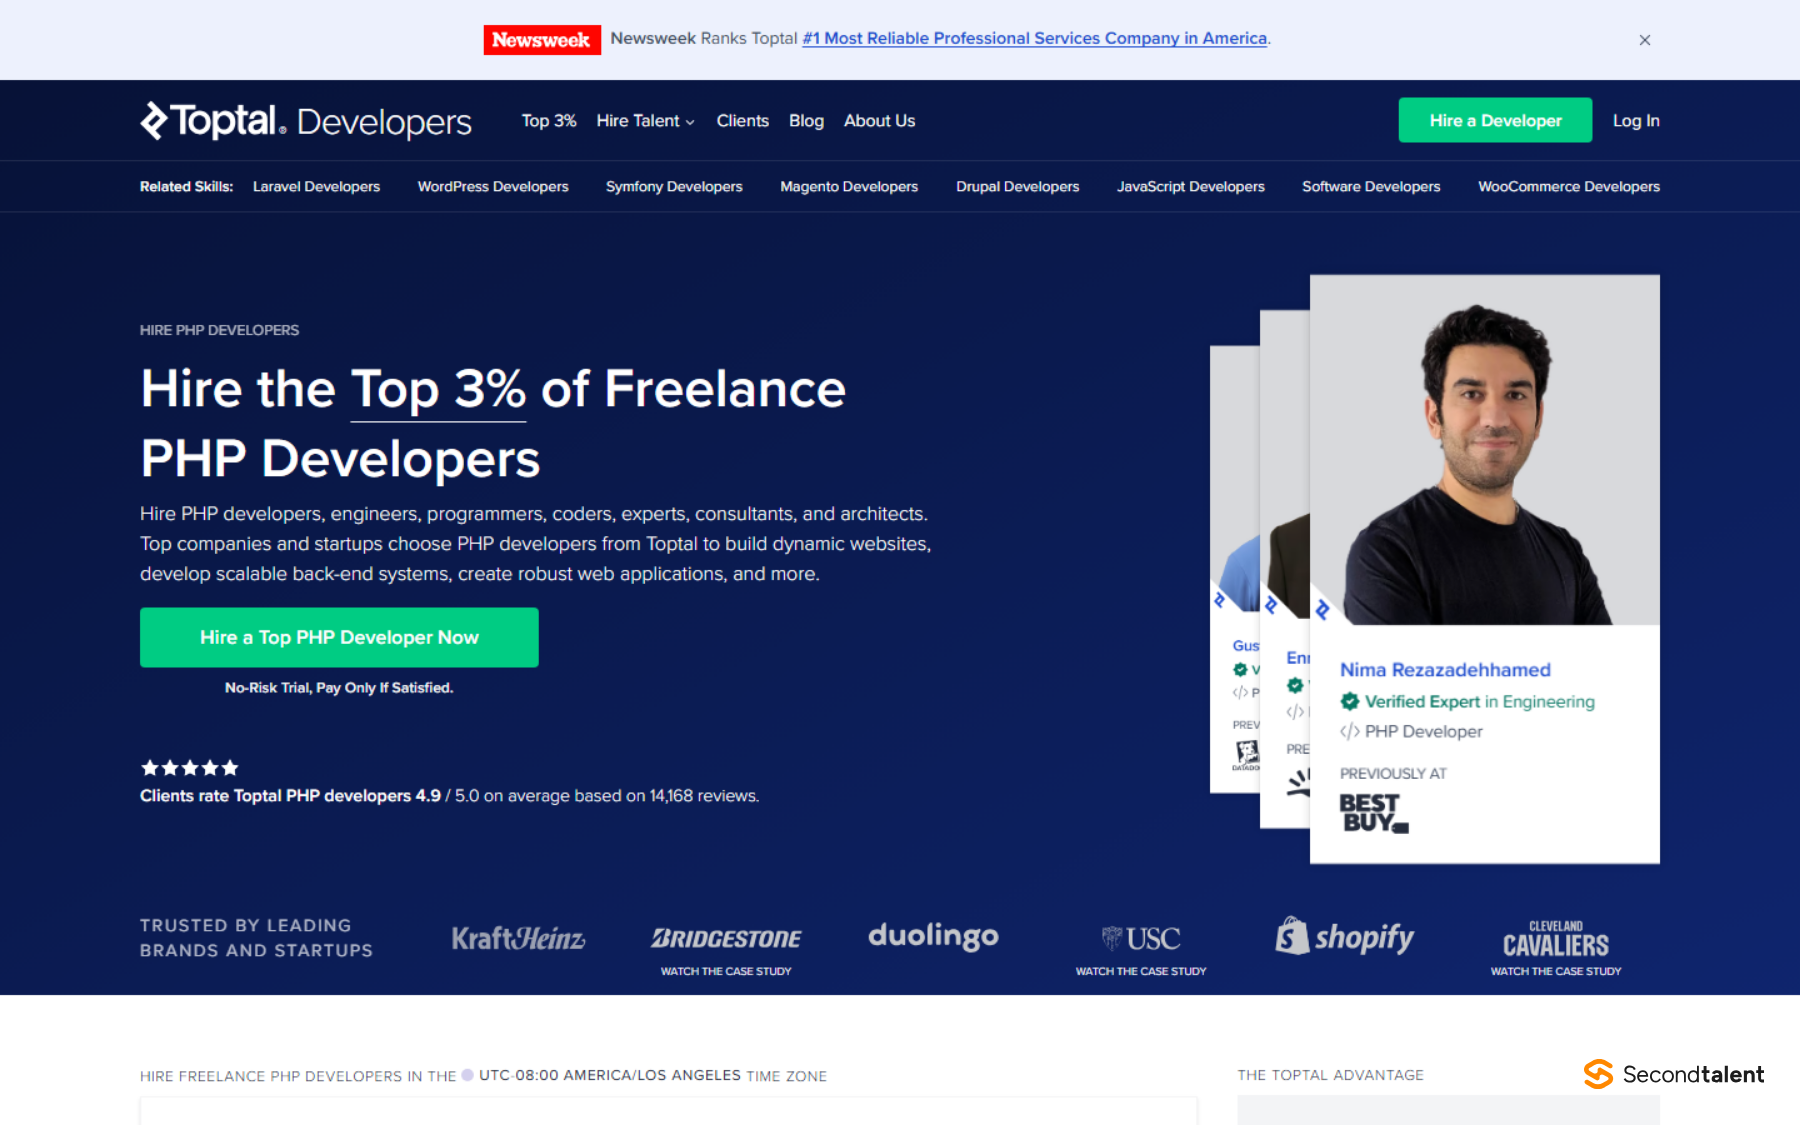The width and height of the screenshot is (1800, 1125).
Task: Open Software Developers related skill
Action: 1371,186
